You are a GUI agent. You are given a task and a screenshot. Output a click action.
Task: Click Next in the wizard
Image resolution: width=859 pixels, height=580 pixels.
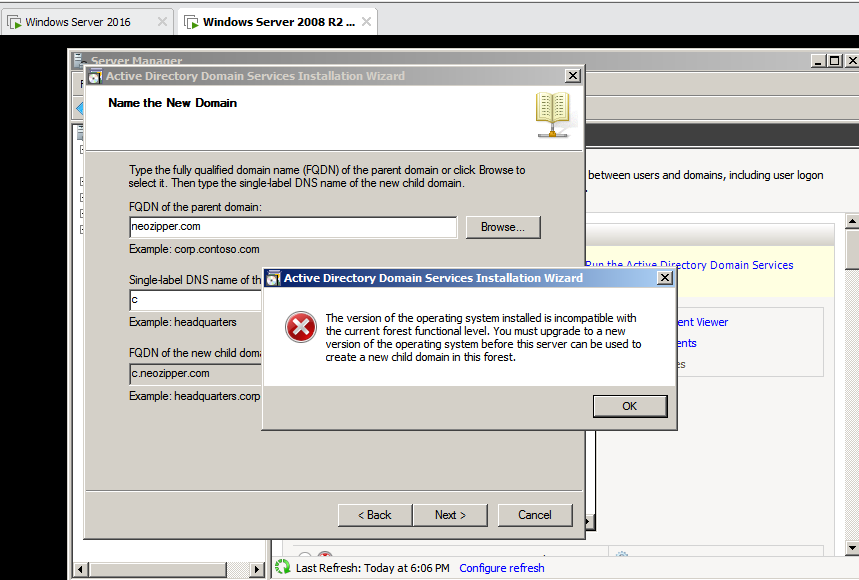click(450, 514)
